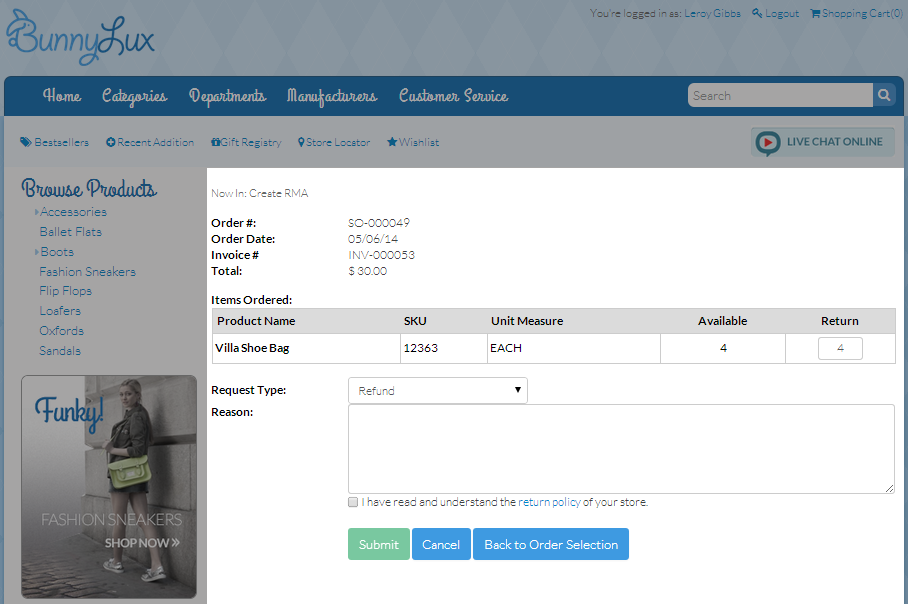
Task: Click the Return quantity field
Action: click(840, 348)
